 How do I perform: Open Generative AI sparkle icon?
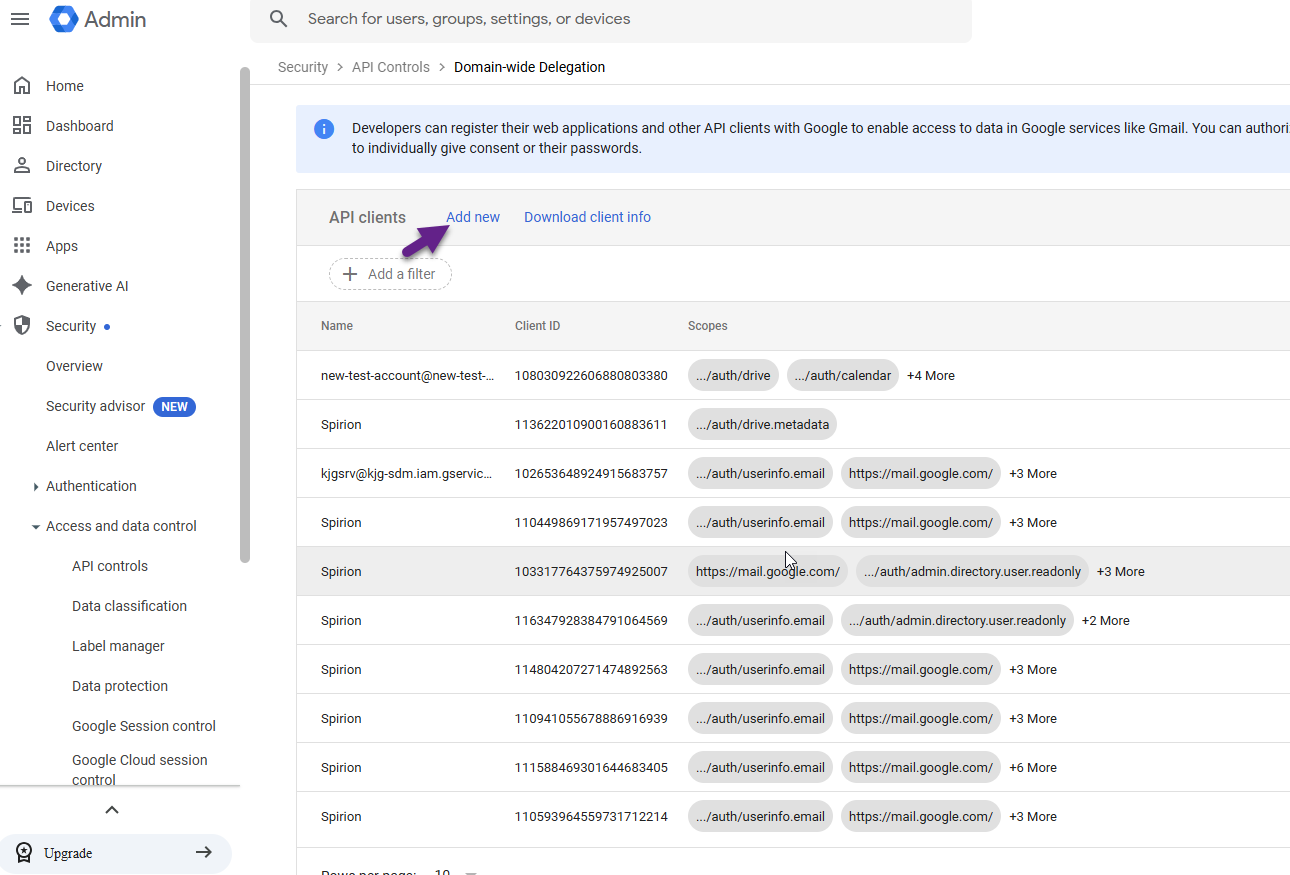(x=22, y=286)
